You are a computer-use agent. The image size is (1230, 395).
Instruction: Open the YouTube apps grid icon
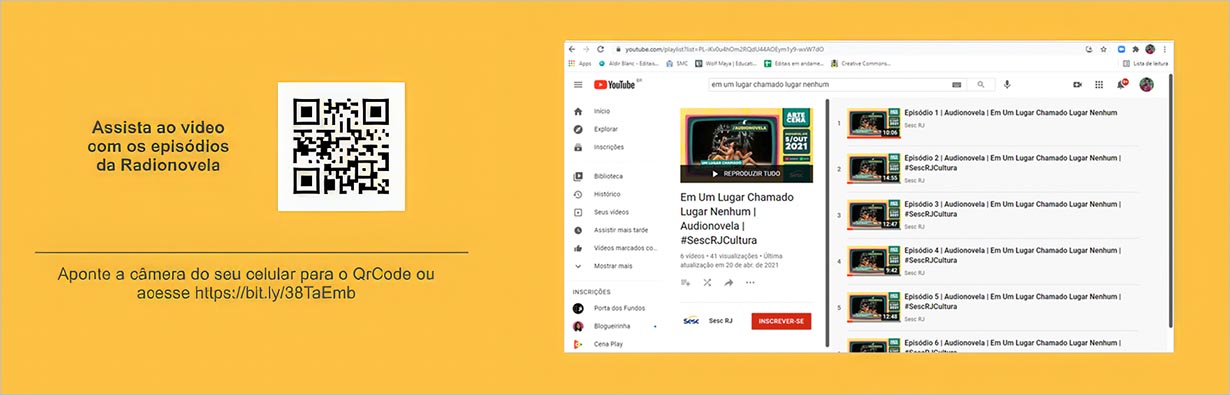tap(1099, 85)
